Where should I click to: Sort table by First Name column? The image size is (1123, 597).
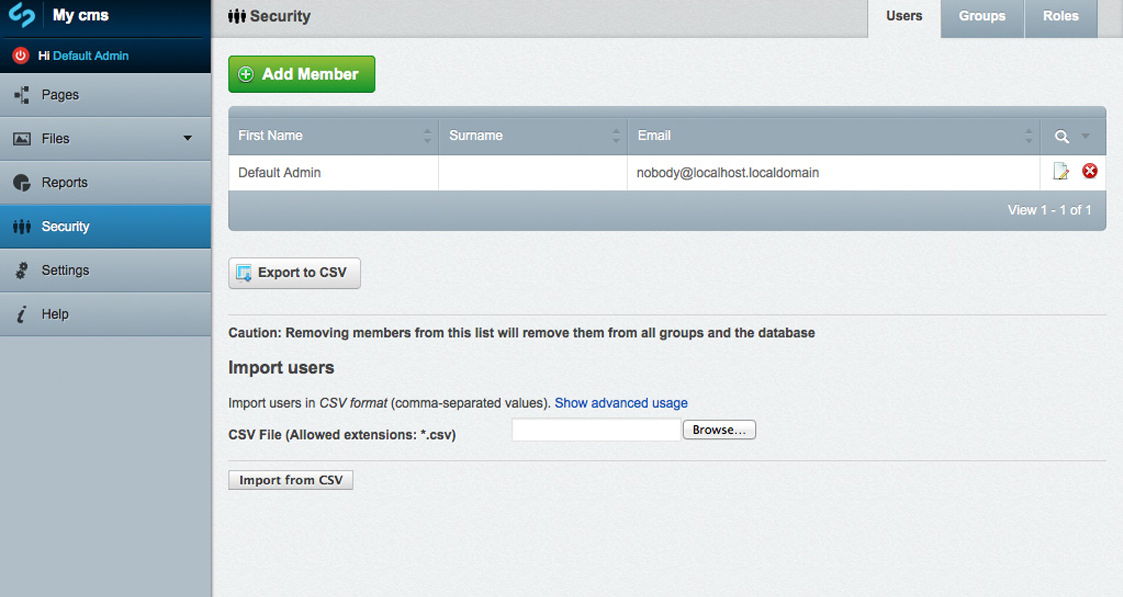coord(333,135)
